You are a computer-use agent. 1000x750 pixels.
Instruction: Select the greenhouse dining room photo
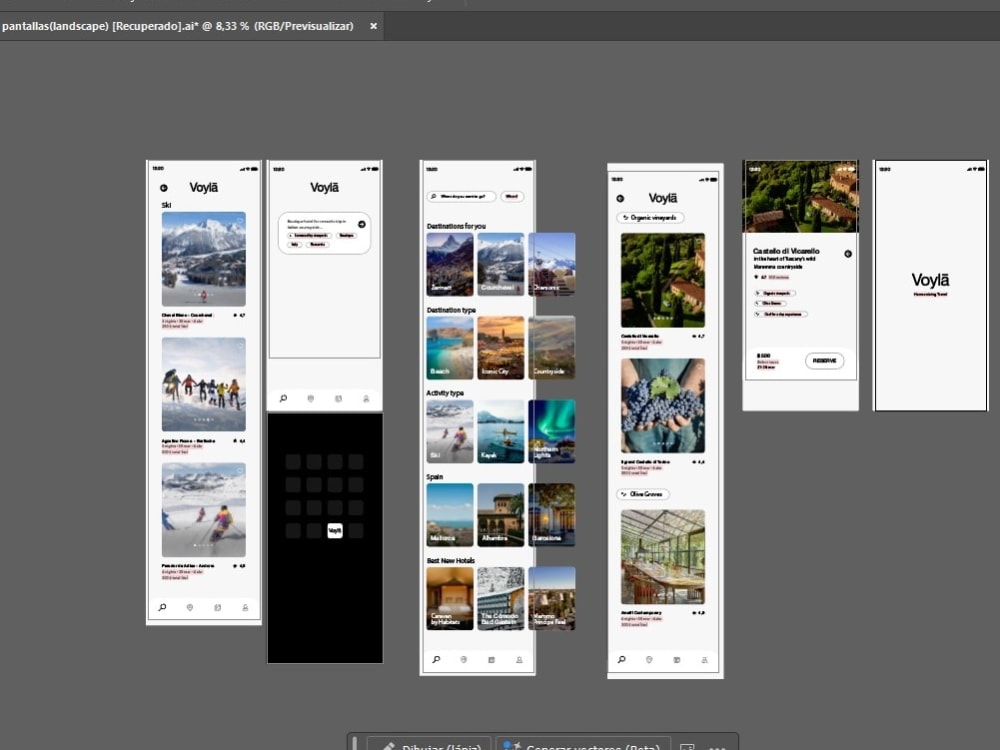[x=663, y=557]
